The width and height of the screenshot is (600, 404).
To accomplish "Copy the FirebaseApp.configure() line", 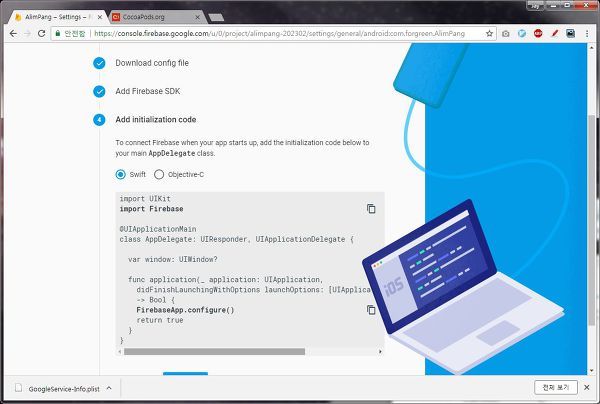I will (x=371, y=310).
